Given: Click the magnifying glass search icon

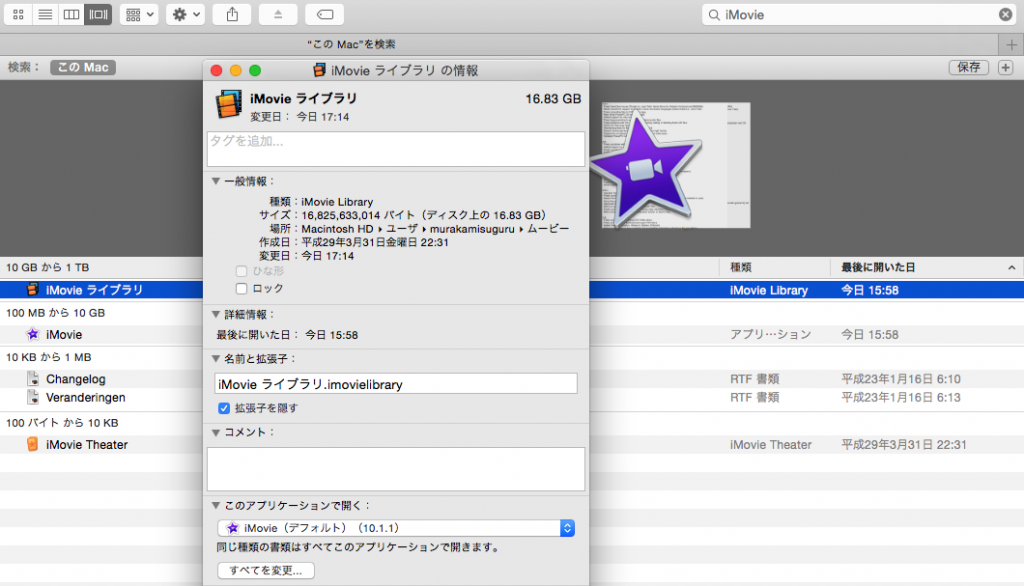Looking at the screenshot, I should (x=714, y=14).
